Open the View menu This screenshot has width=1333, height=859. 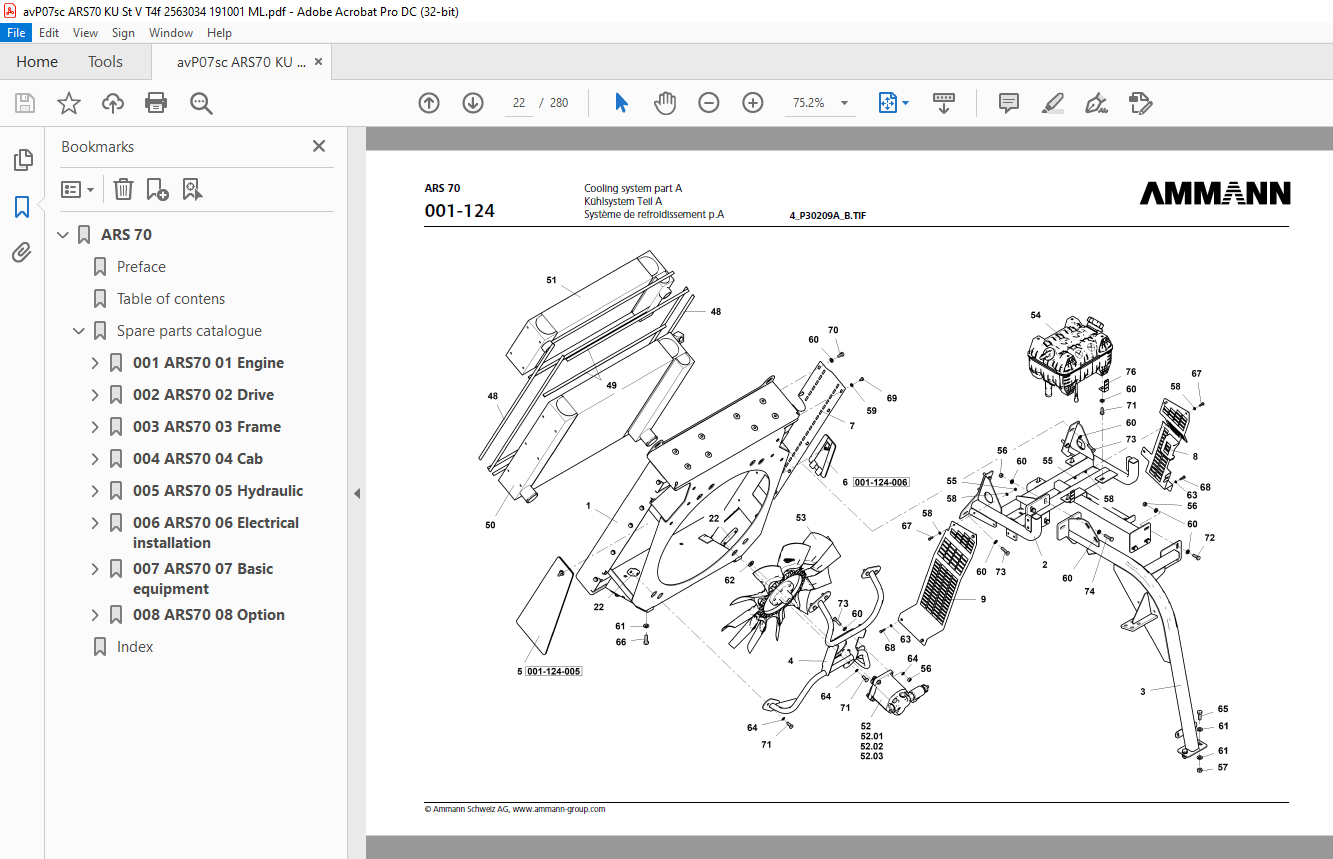tap(86, 33)
